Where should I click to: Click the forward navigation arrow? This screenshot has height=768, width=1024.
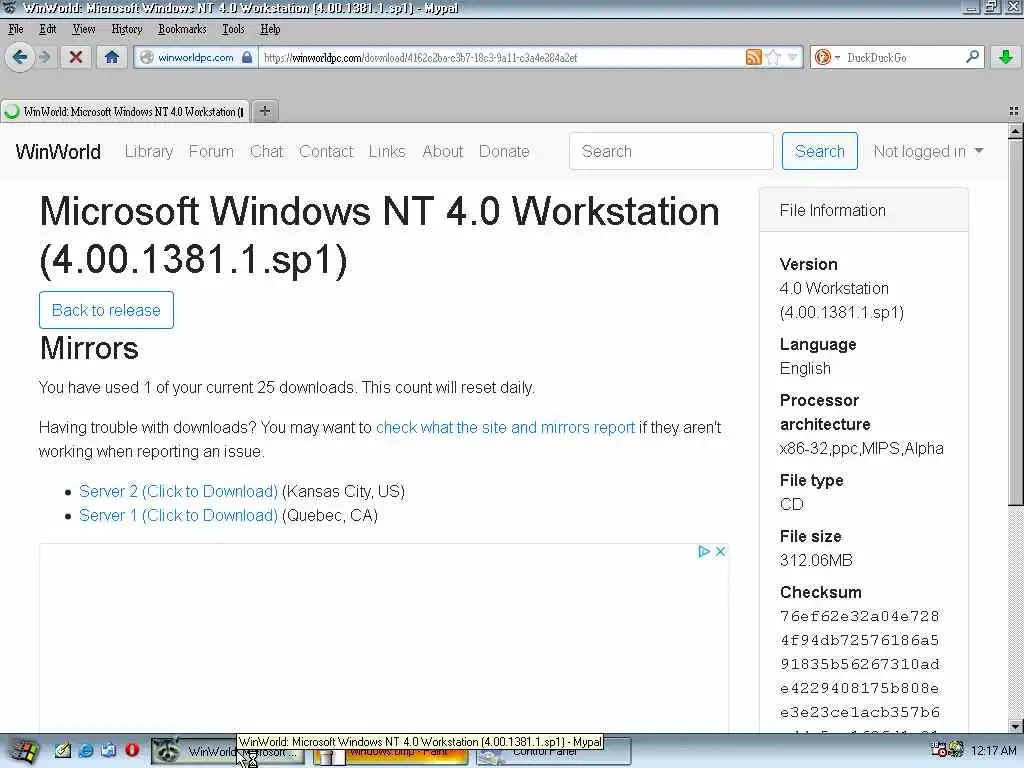point(44,57)
